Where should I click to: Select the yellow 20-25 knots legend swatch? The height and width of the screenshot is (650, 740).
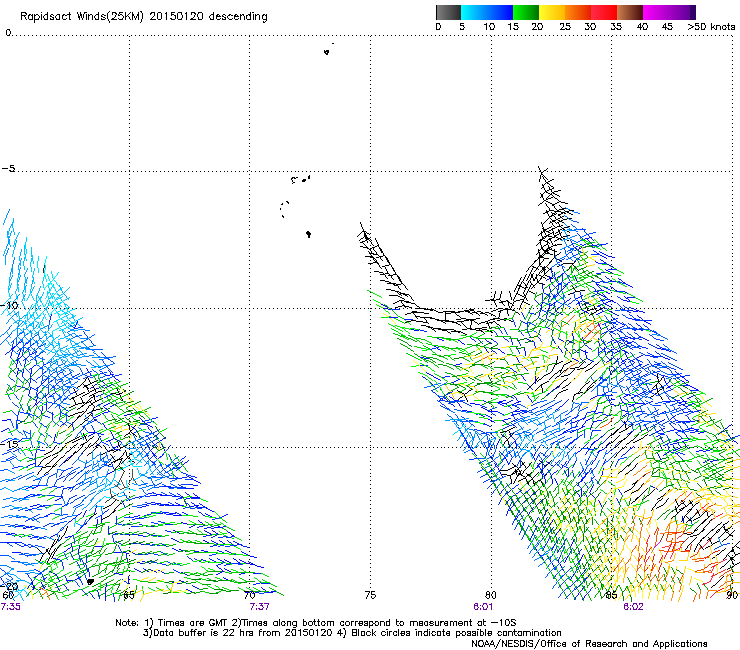click(552, 12)
